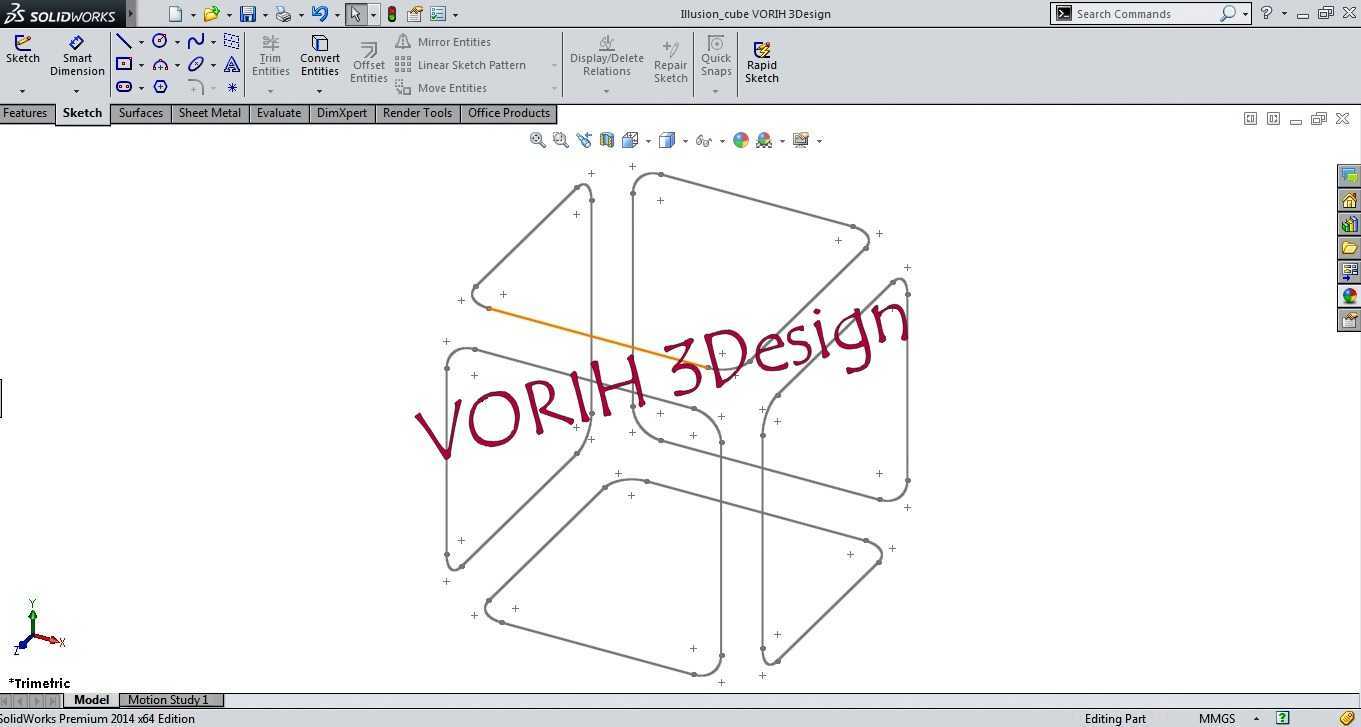This screenshot has width=1361, height=727.
Task: Open File Properties icon
Action: click(x=414, y=14)
